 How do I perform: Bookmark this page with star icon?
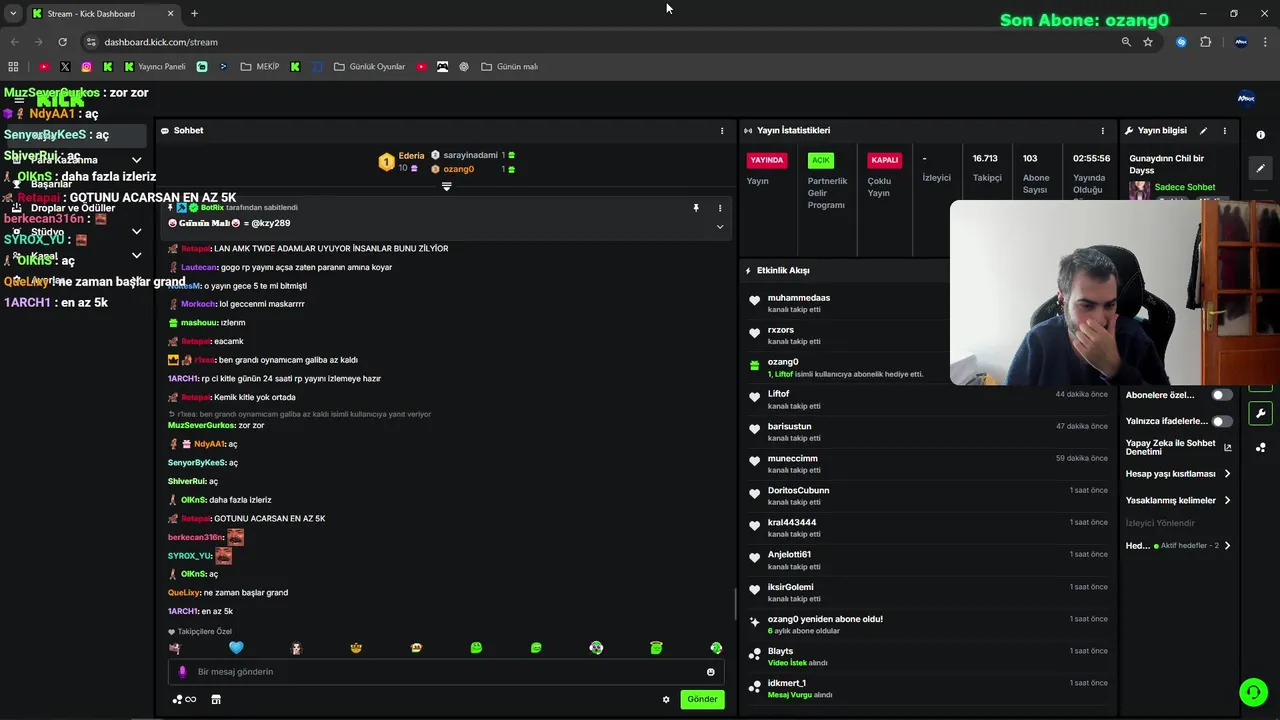[1148, 42]
